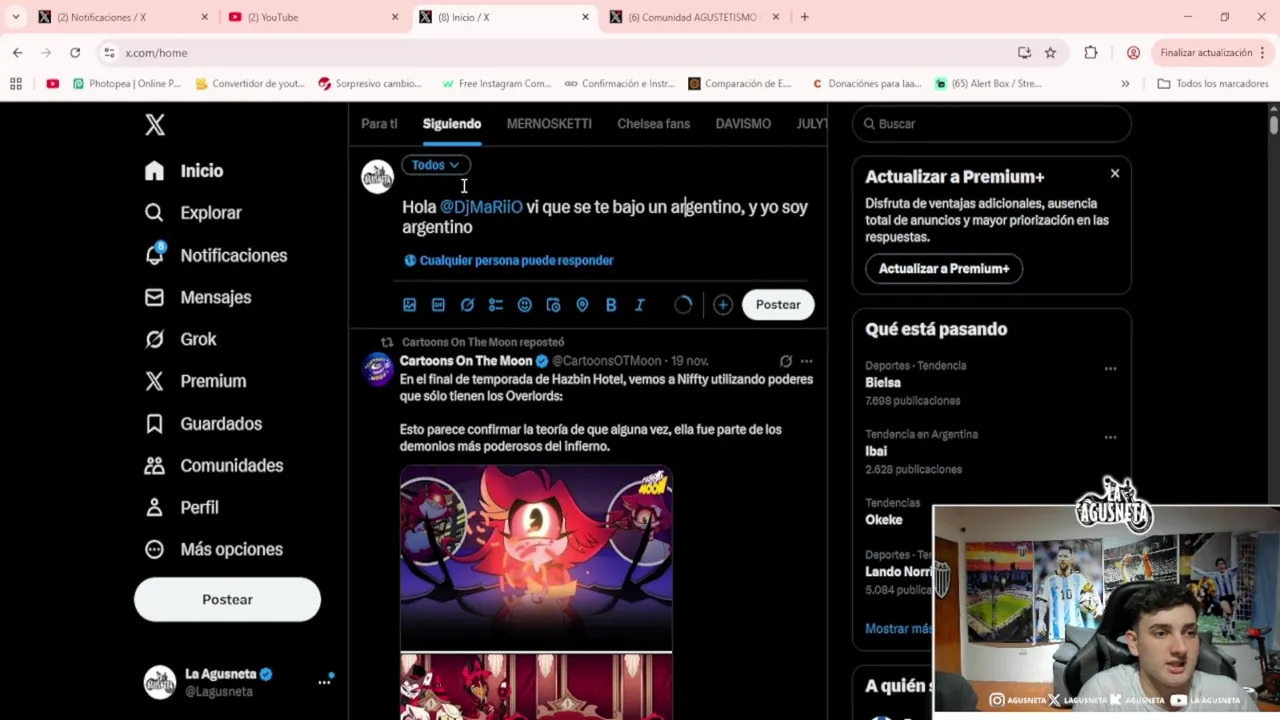This screenshot has height=720, width=1280.
Task: Open Cartoons On The Moon profile name
Action: click(466, 361)
